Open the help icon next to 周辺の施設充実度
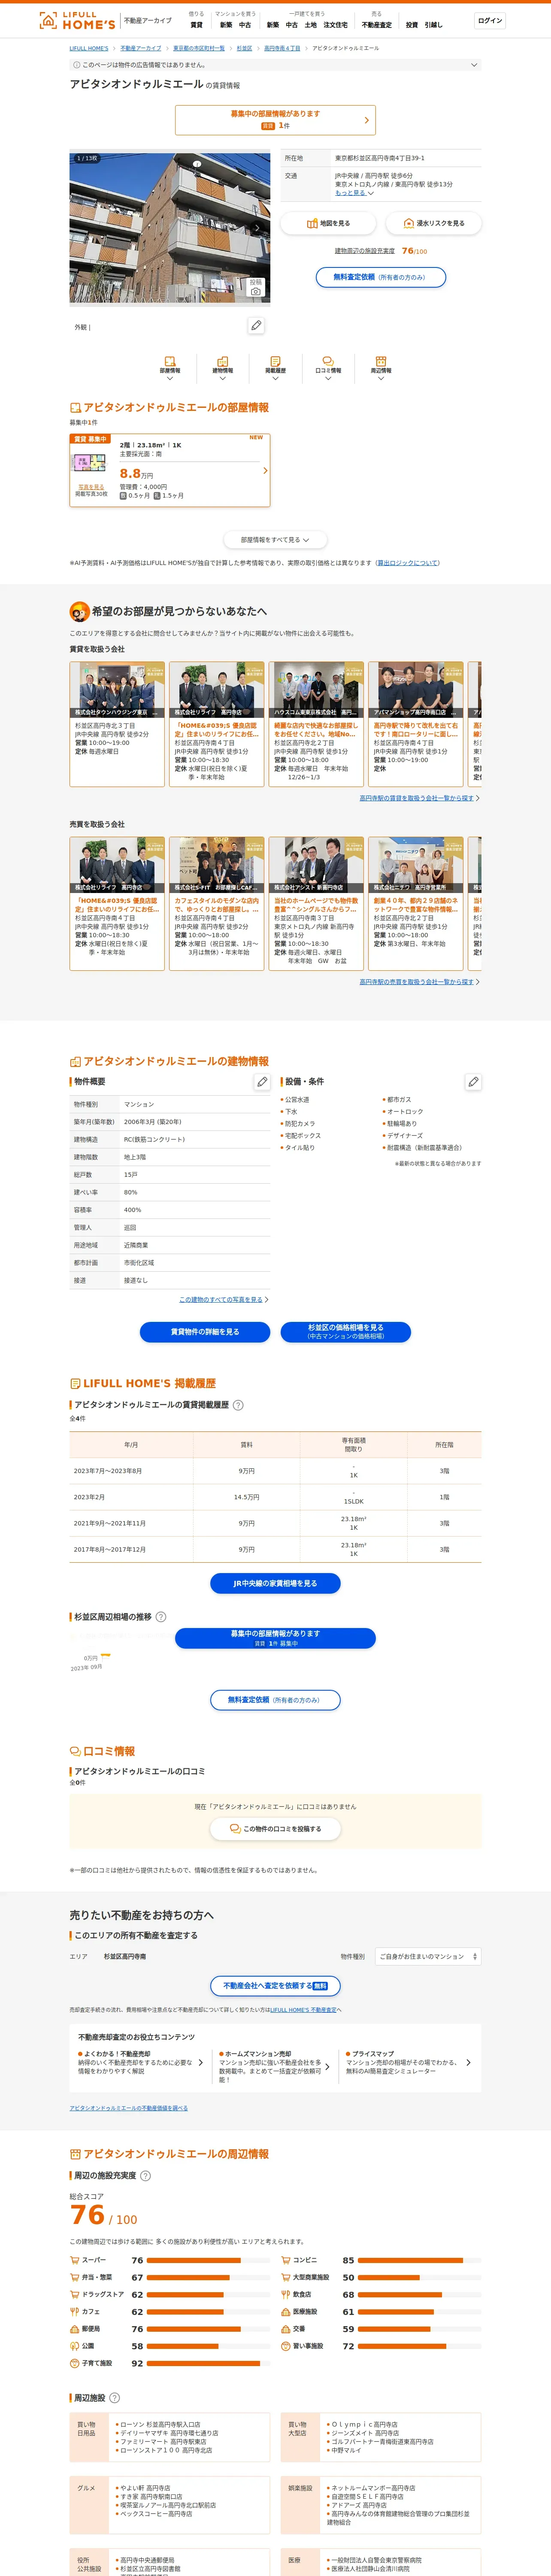The image size is (551, 2576). click(145, 2176)
